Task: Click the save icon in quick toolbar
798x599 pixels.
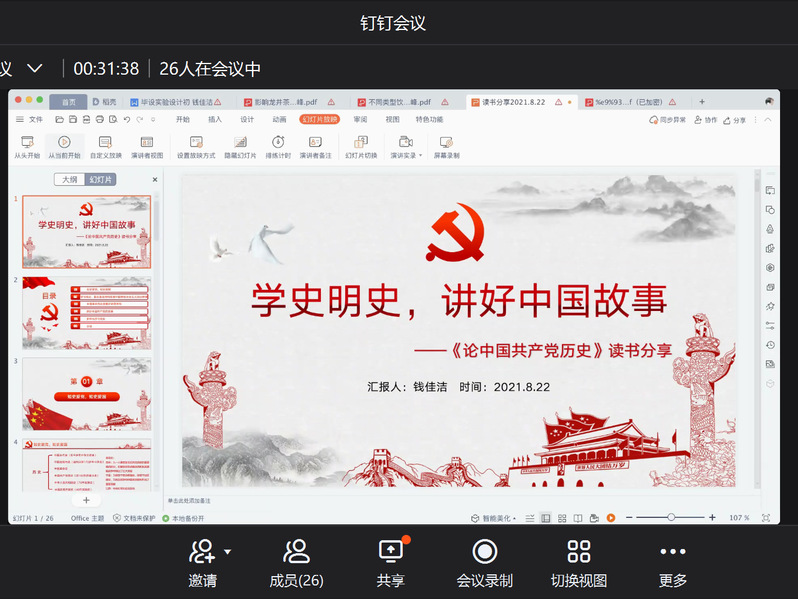Action: pyautogui.click(x=73, y=120)
